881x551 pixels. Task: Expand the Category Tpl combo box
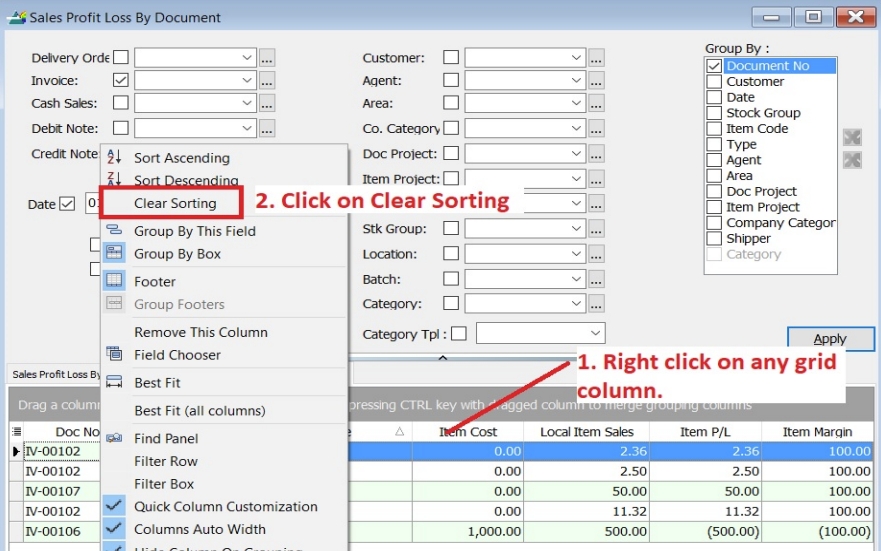596,332
